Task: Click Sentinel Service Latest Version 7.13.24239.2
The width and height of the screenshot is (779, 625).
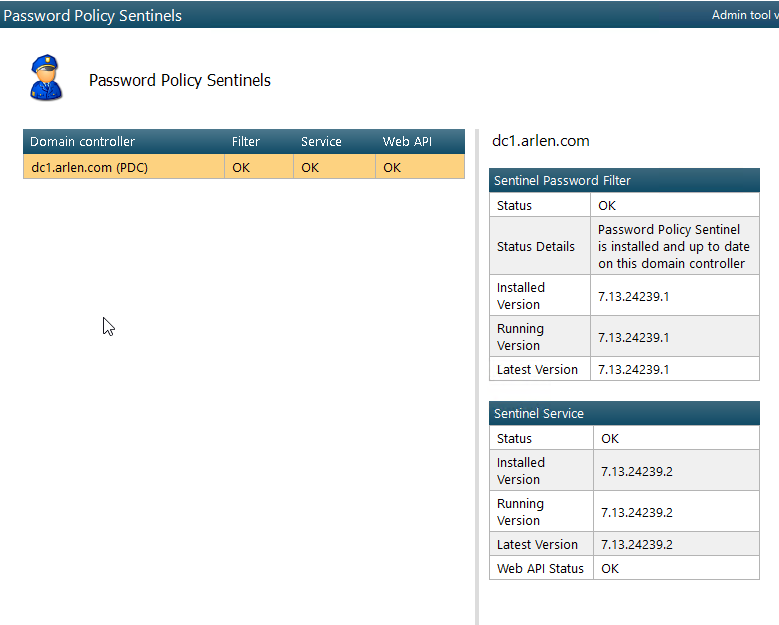Action: click(x=637, y=545)
